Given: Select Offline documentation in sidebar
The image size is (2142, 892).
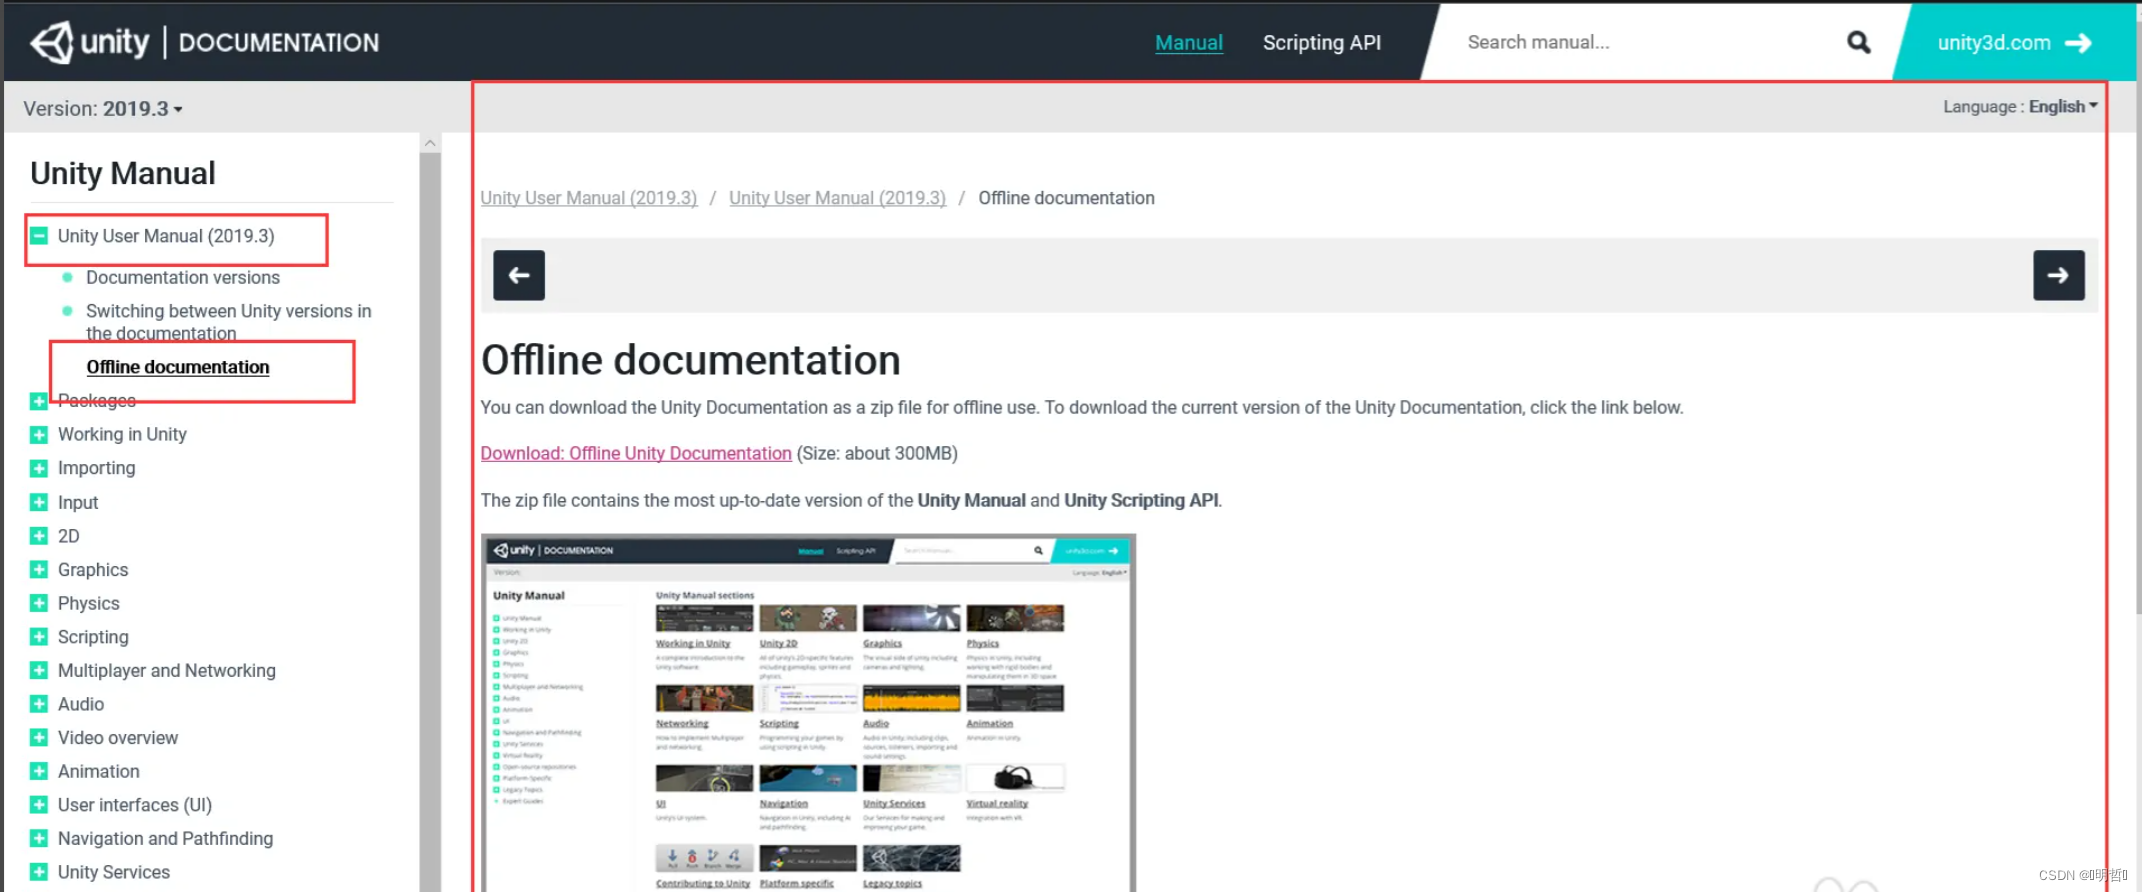Looking at the screenshot, I should pyautogui.click(x=178, y=367).
